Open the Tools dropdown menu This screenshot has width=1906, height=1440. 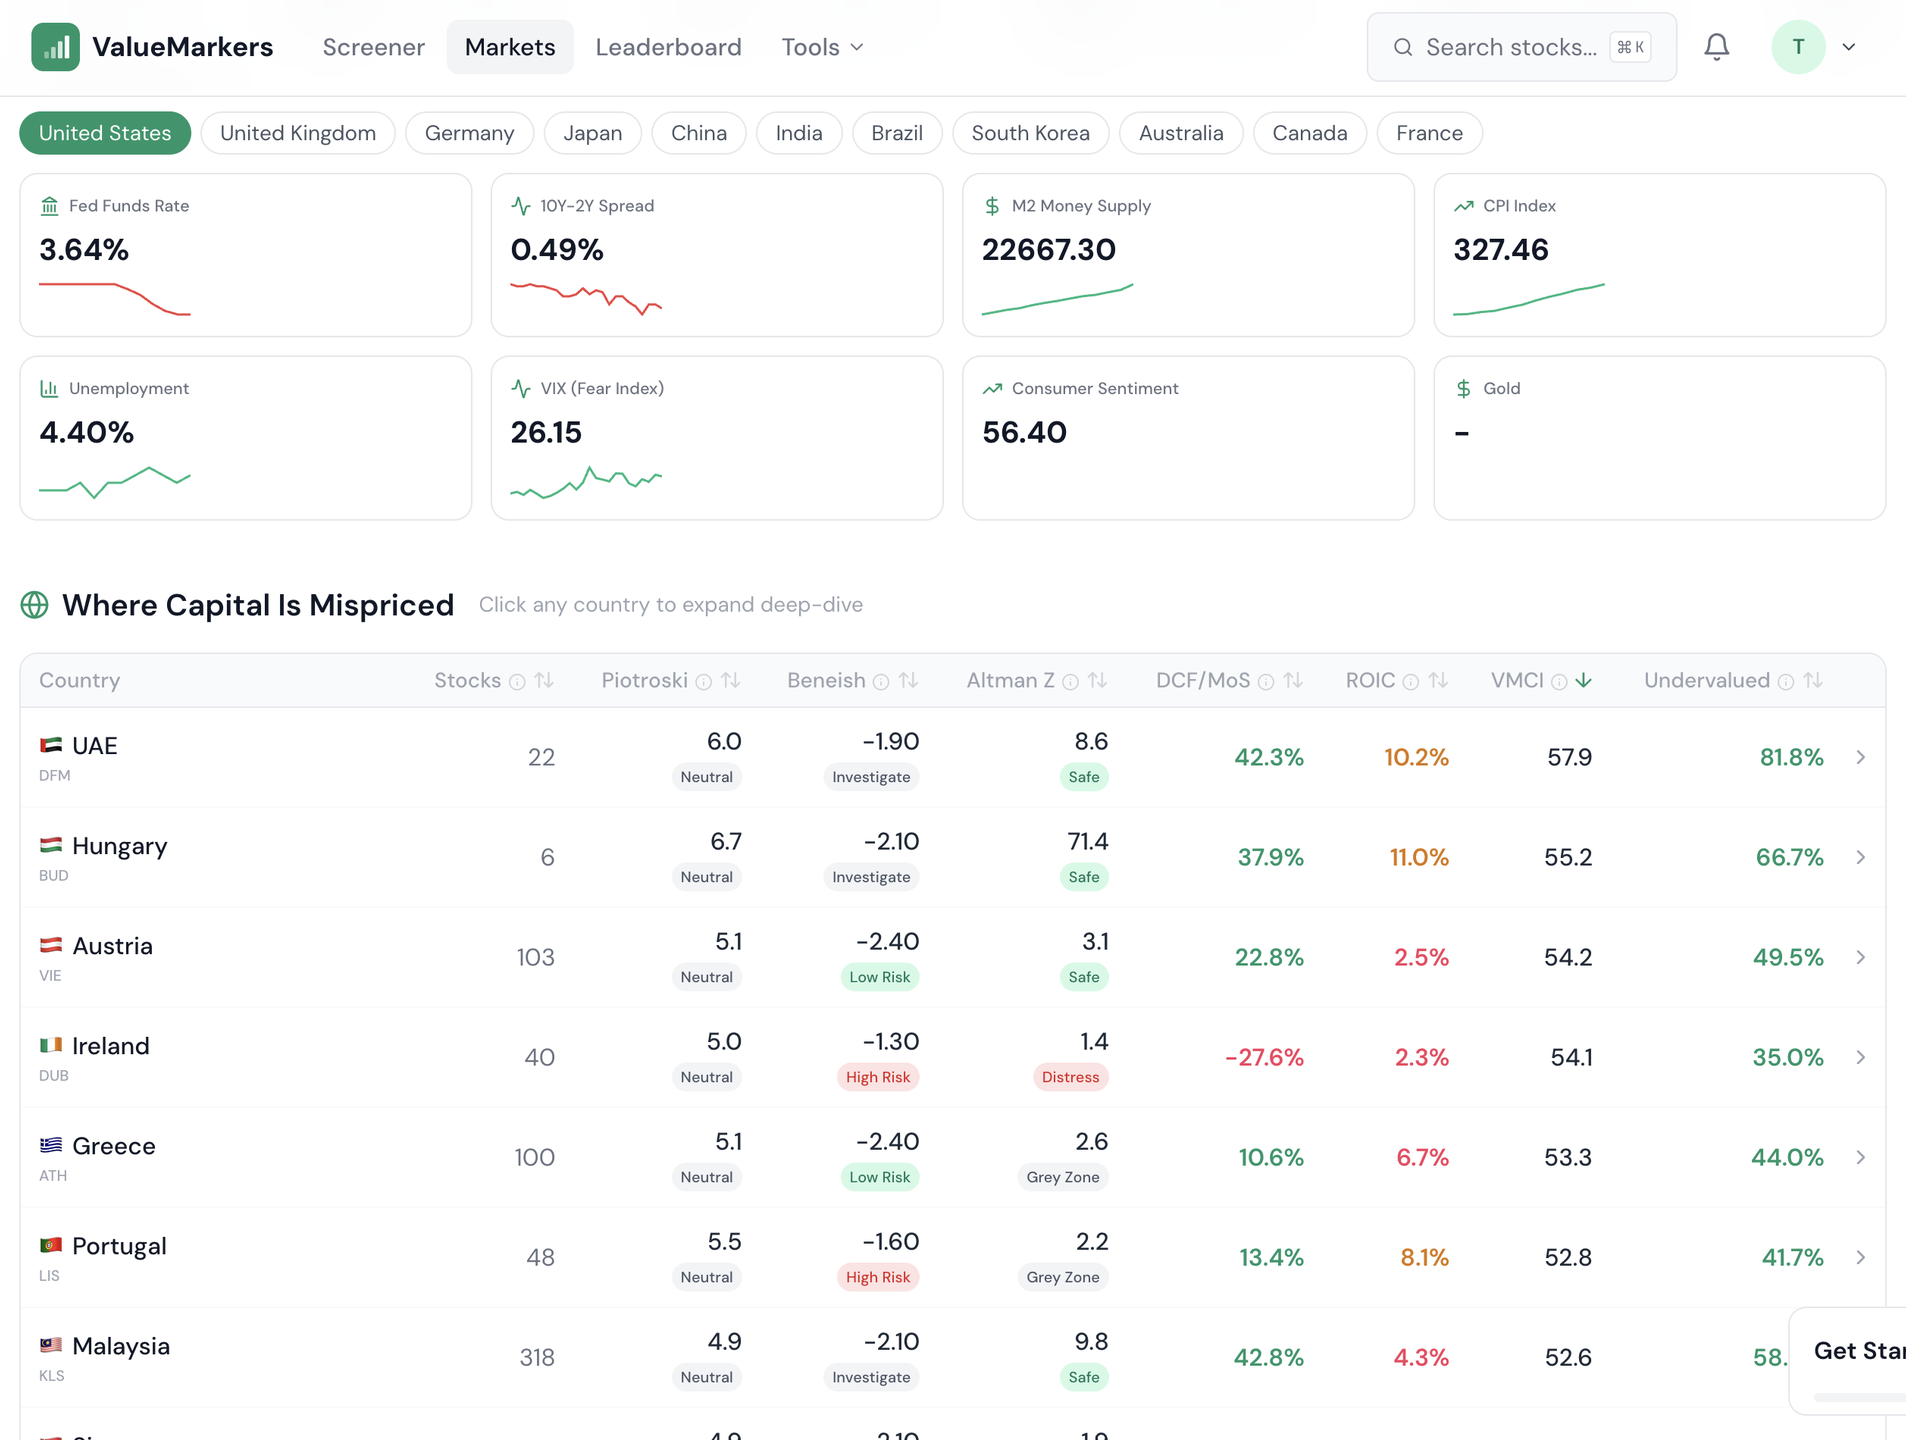tap(822, 47)
